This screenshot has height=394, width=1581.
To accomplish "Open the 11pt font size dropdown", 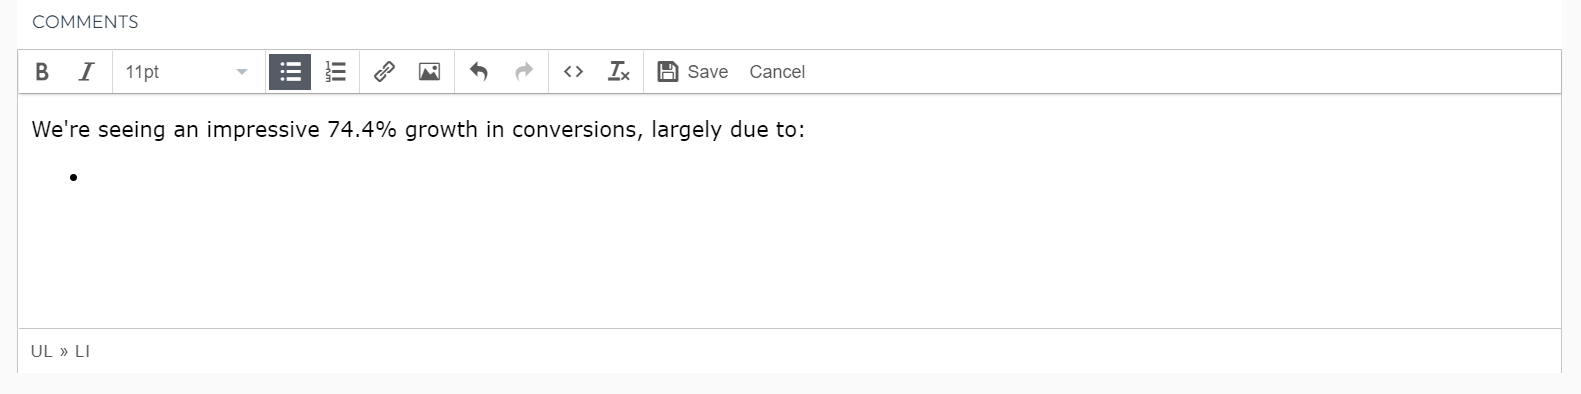I will tap(187, 72).
